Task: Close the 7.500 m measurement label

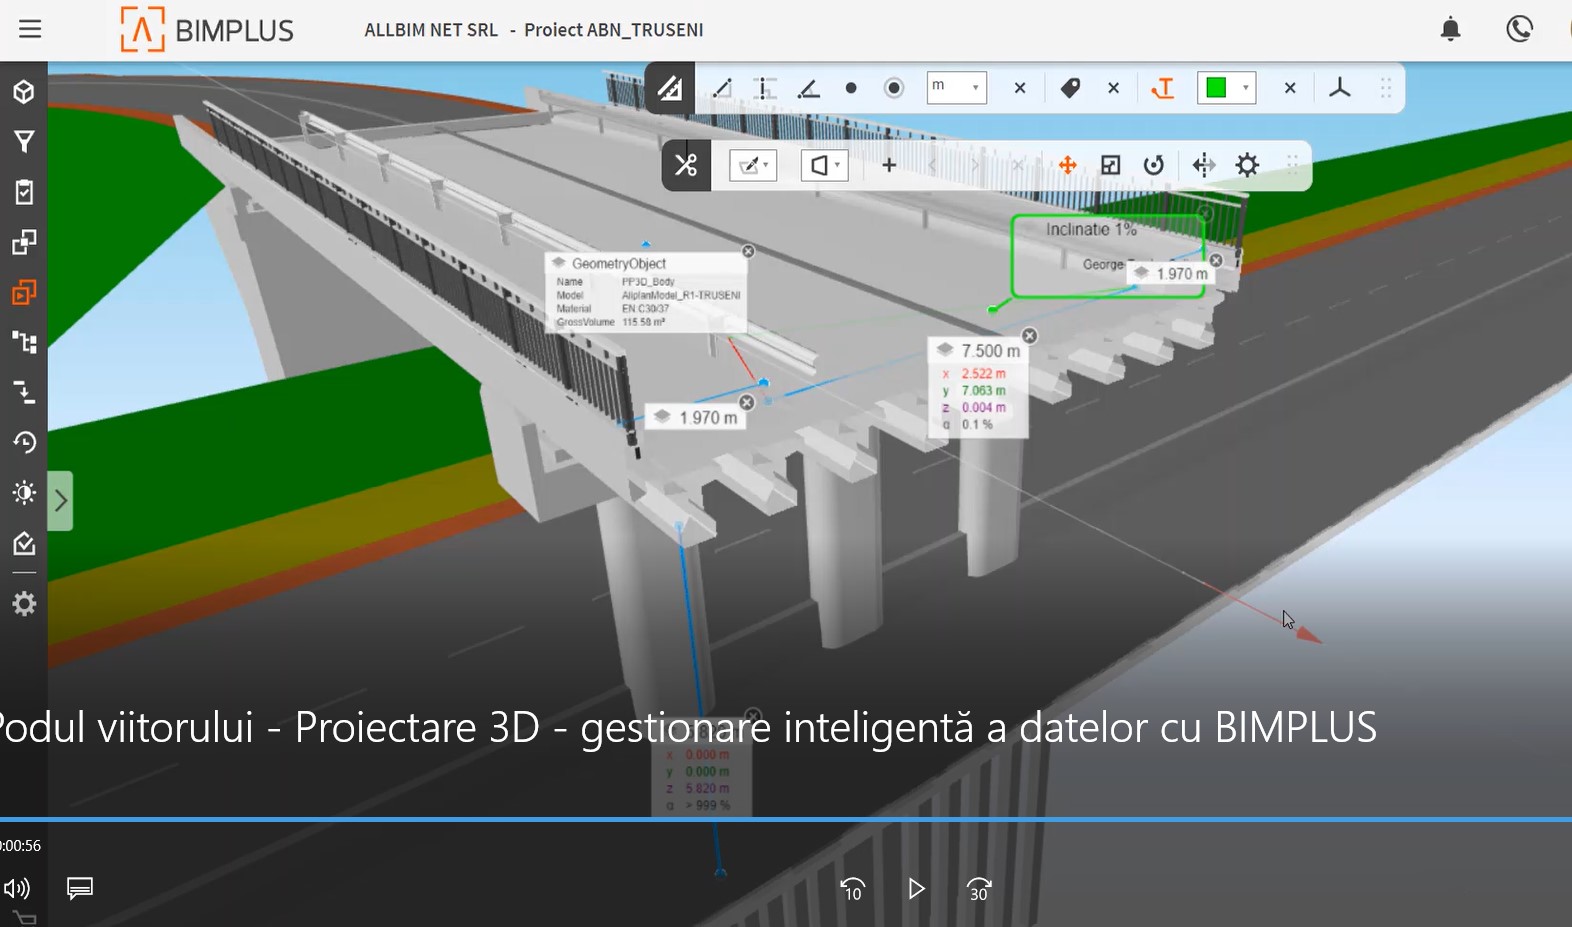Action: click(x=1029, y=336)
